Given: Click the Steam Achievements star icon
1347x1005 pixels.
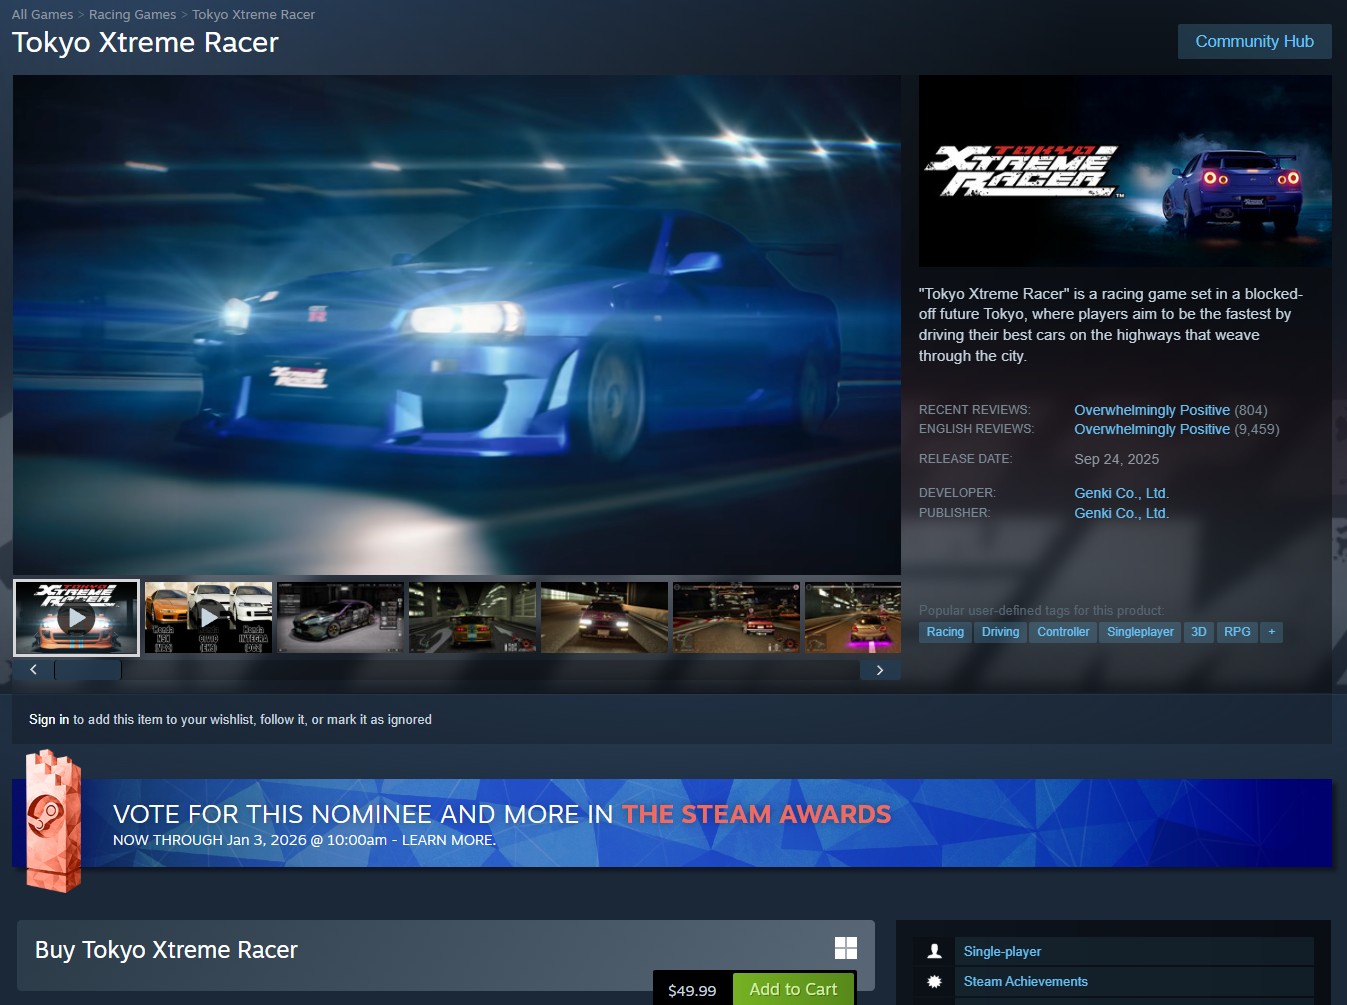Looking at the screenshot, I should click(934, 981).
